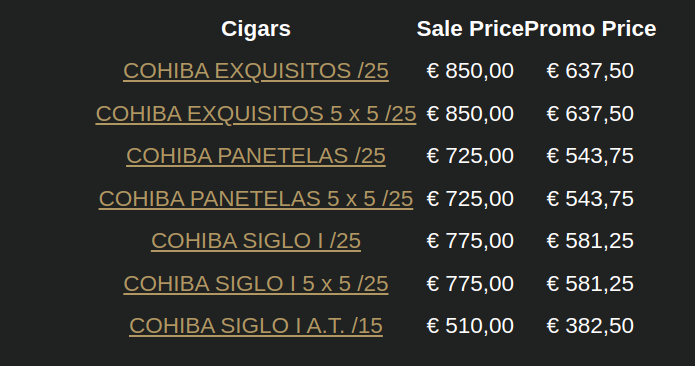Open the COHIBA EXQUISITOS 5 x 5 /25 link

[256, 113]
